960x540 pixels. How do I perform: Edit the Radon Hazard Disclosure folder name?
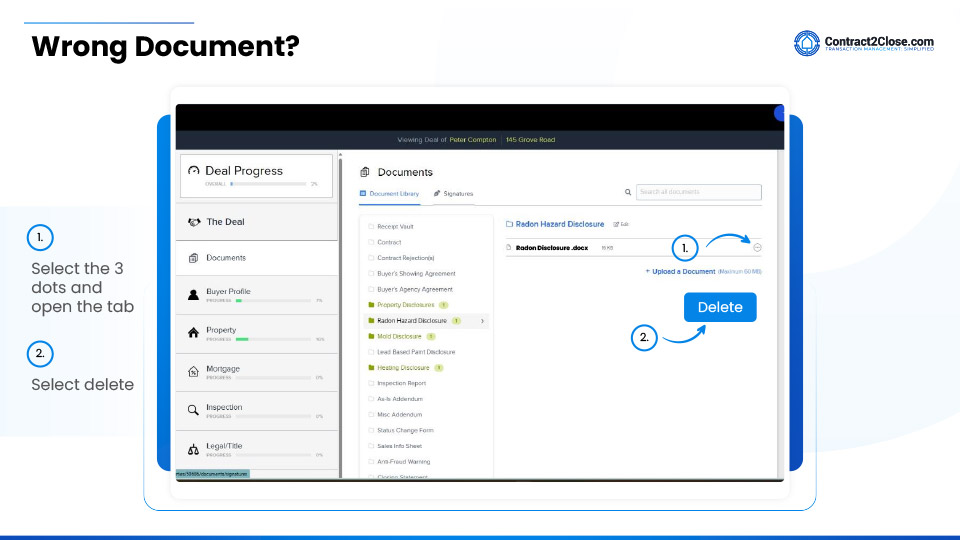[x=621, y=225]
